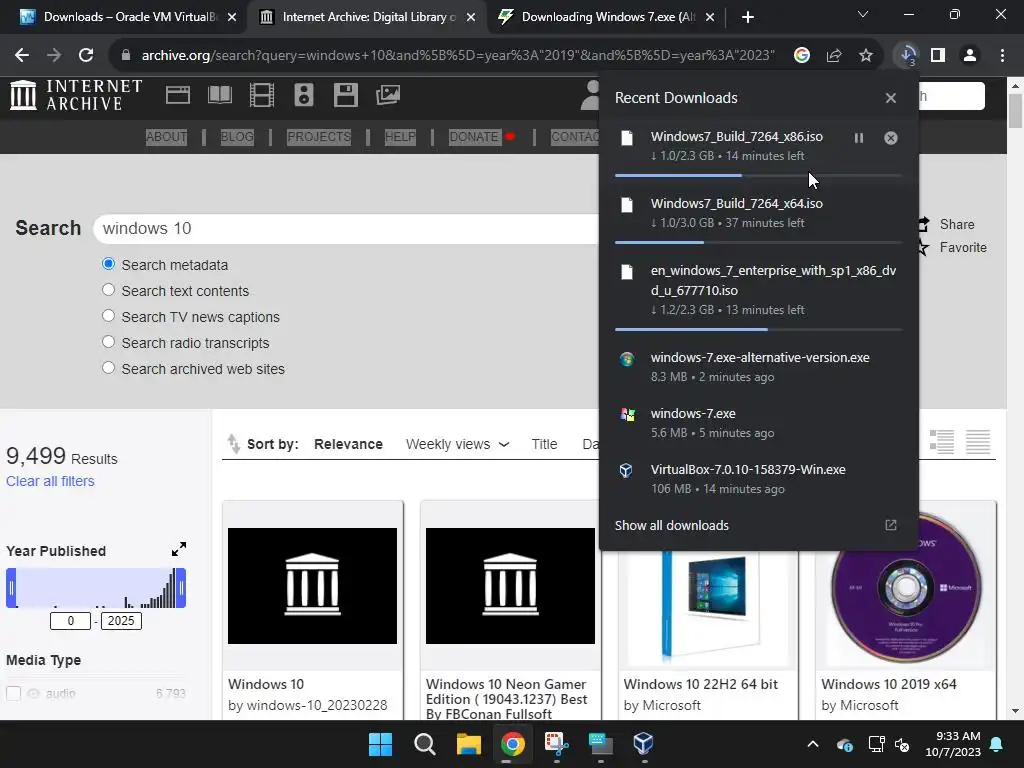View site information lock icon
Viewport: 1024px width, 768px height.
[126, 56]
